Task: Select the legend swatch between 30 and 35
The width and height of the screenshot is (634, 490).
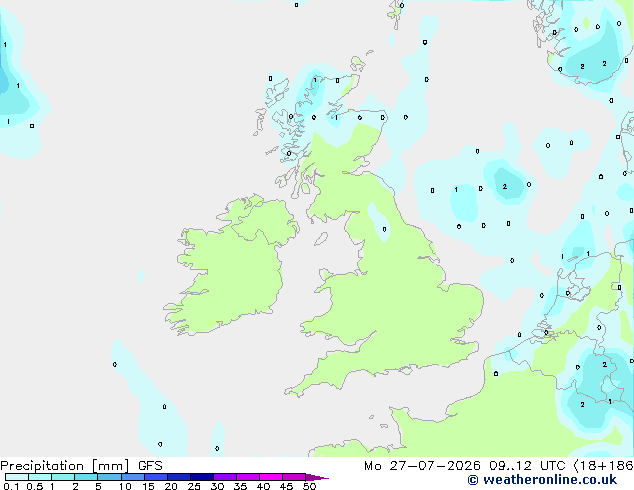Action: tap(225, 477)
